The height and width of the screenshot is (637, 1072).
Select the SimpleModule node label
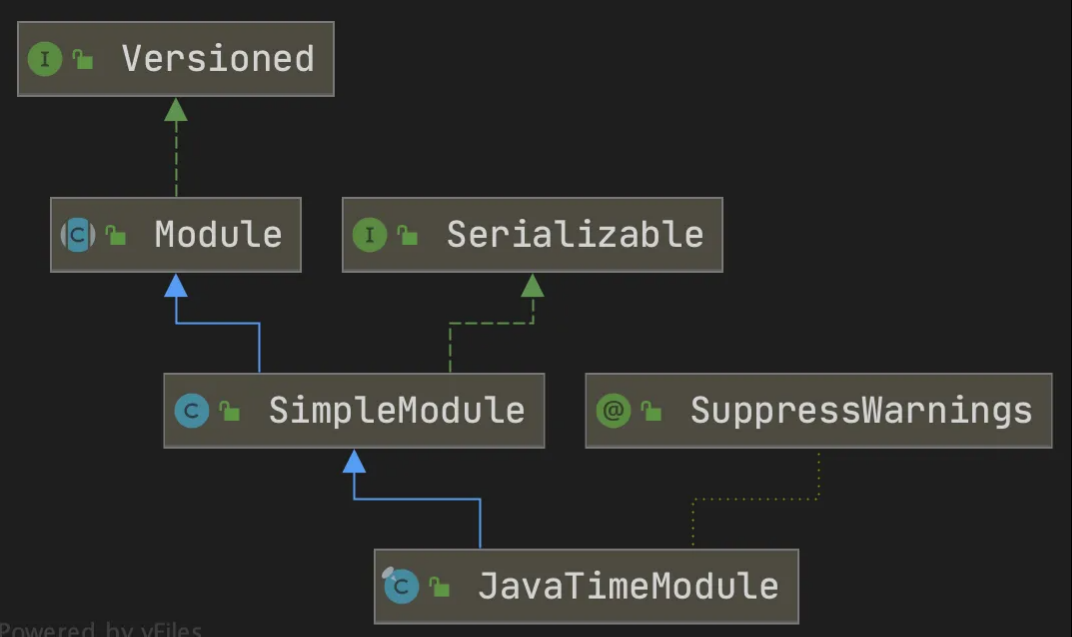[396, 411]
